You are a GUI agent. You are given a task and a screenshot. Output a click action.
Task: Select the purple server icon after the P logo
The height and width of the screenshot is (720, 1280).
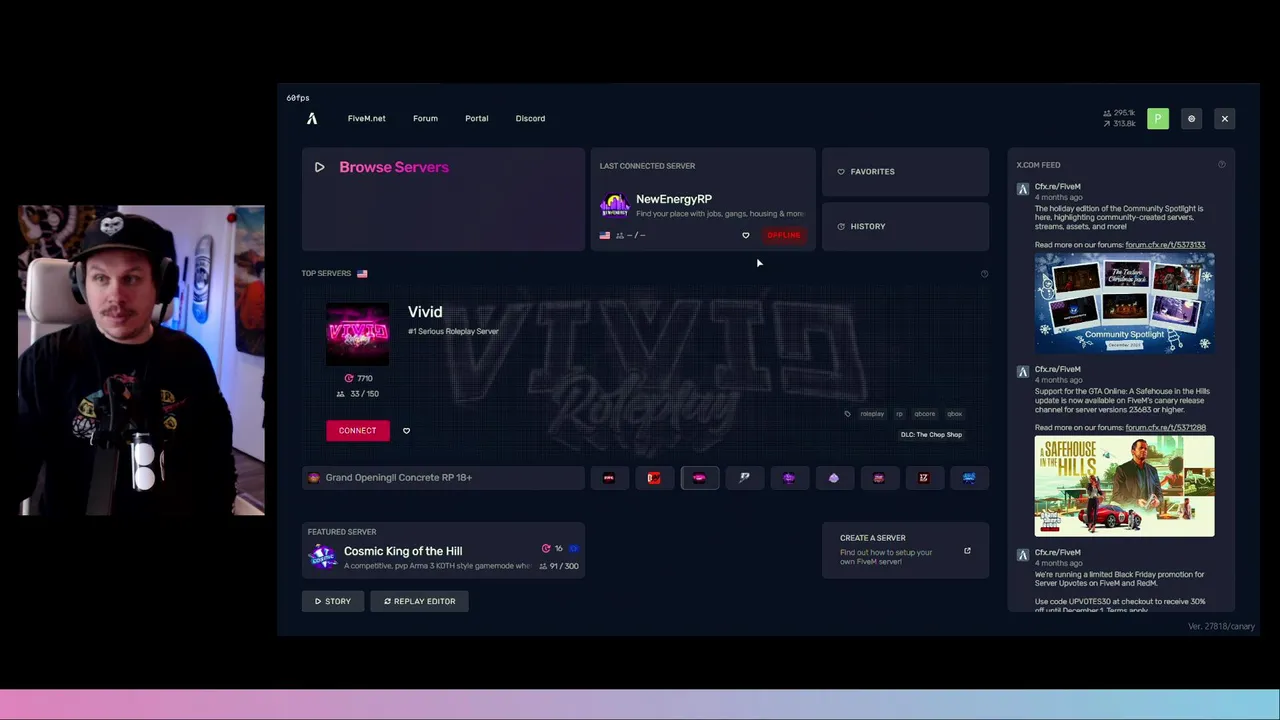(x=789, y=478)
